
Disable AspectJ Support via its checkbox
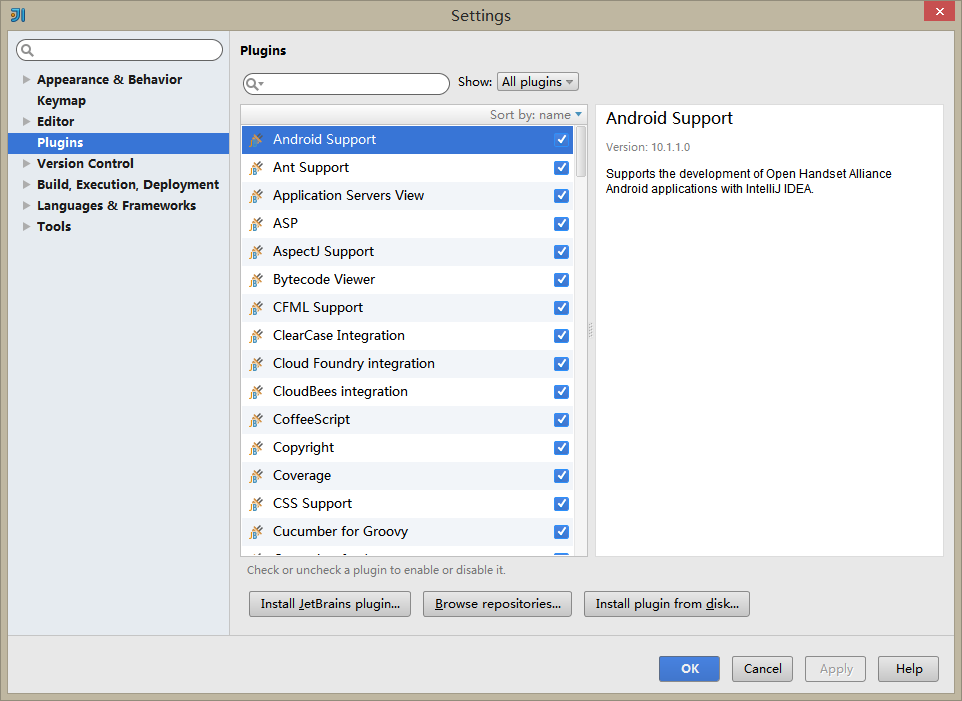pos(561,252)
